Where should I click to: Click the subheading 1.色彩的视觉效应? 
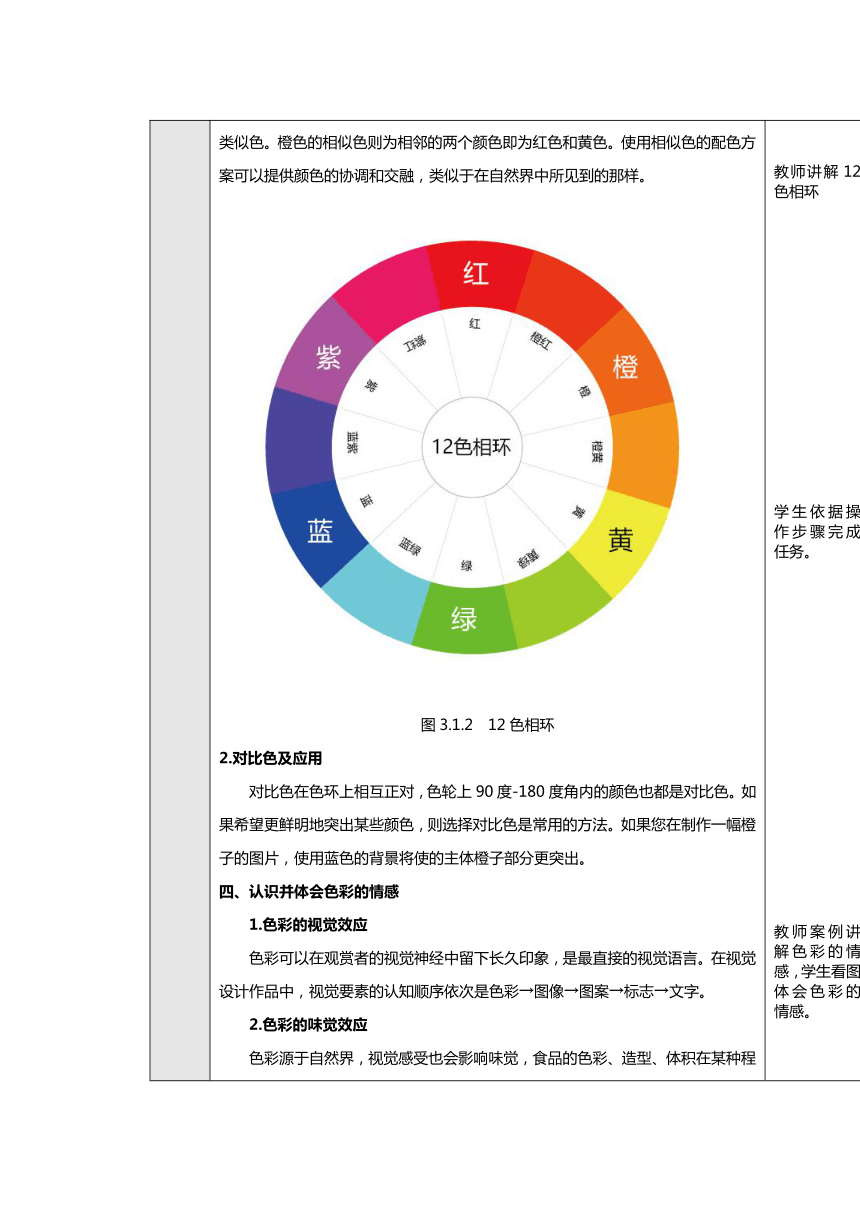pos(308,925)
